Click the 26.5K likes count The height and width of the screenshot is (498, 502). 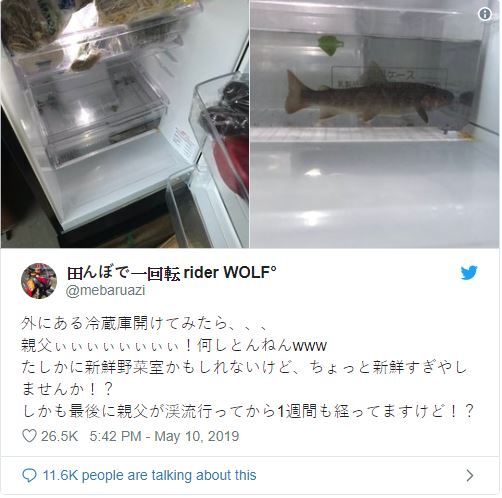pyautogui.click(x=59, y=436)
